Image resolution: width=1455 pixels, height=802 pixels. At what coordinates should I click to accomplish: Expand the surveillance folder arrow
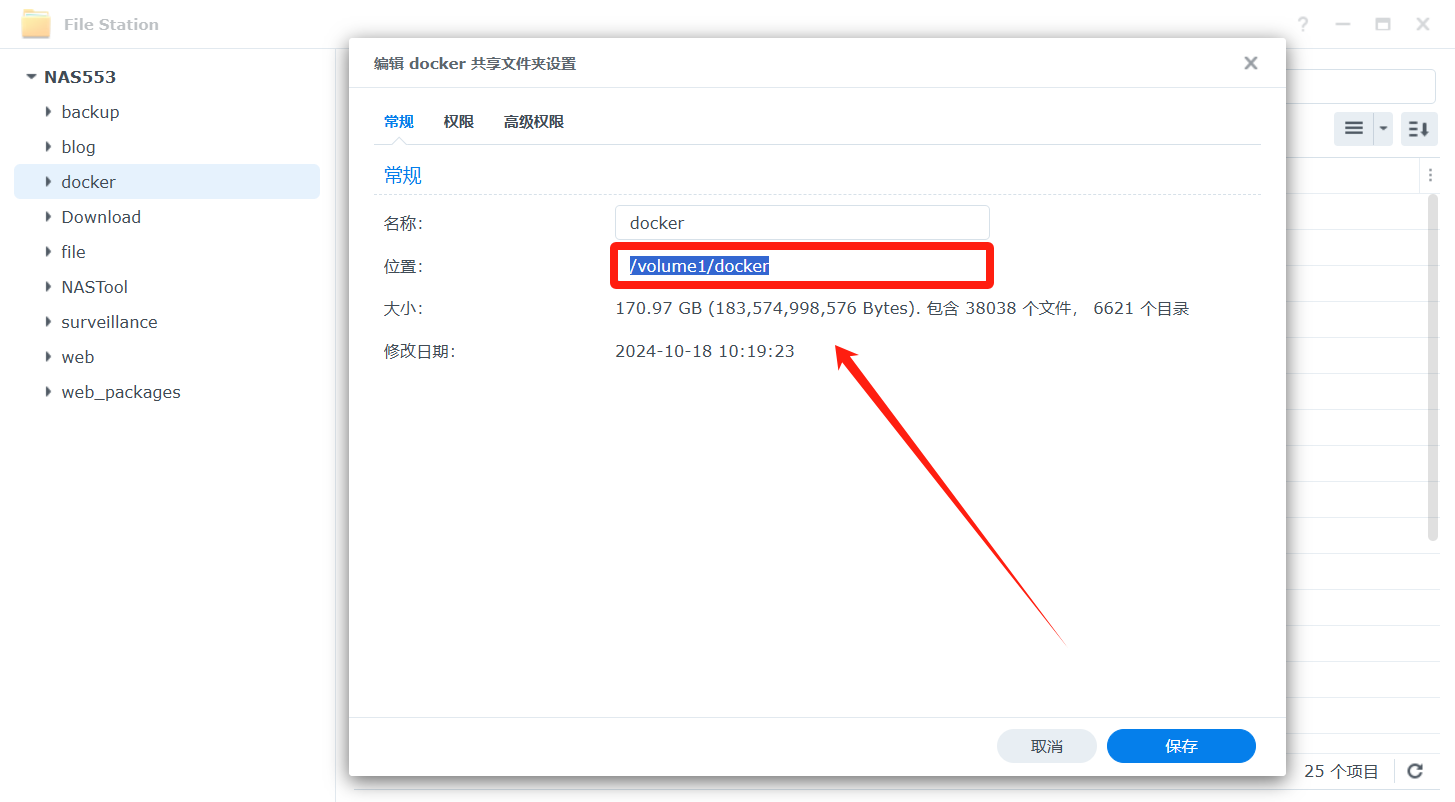coord(48,322)
